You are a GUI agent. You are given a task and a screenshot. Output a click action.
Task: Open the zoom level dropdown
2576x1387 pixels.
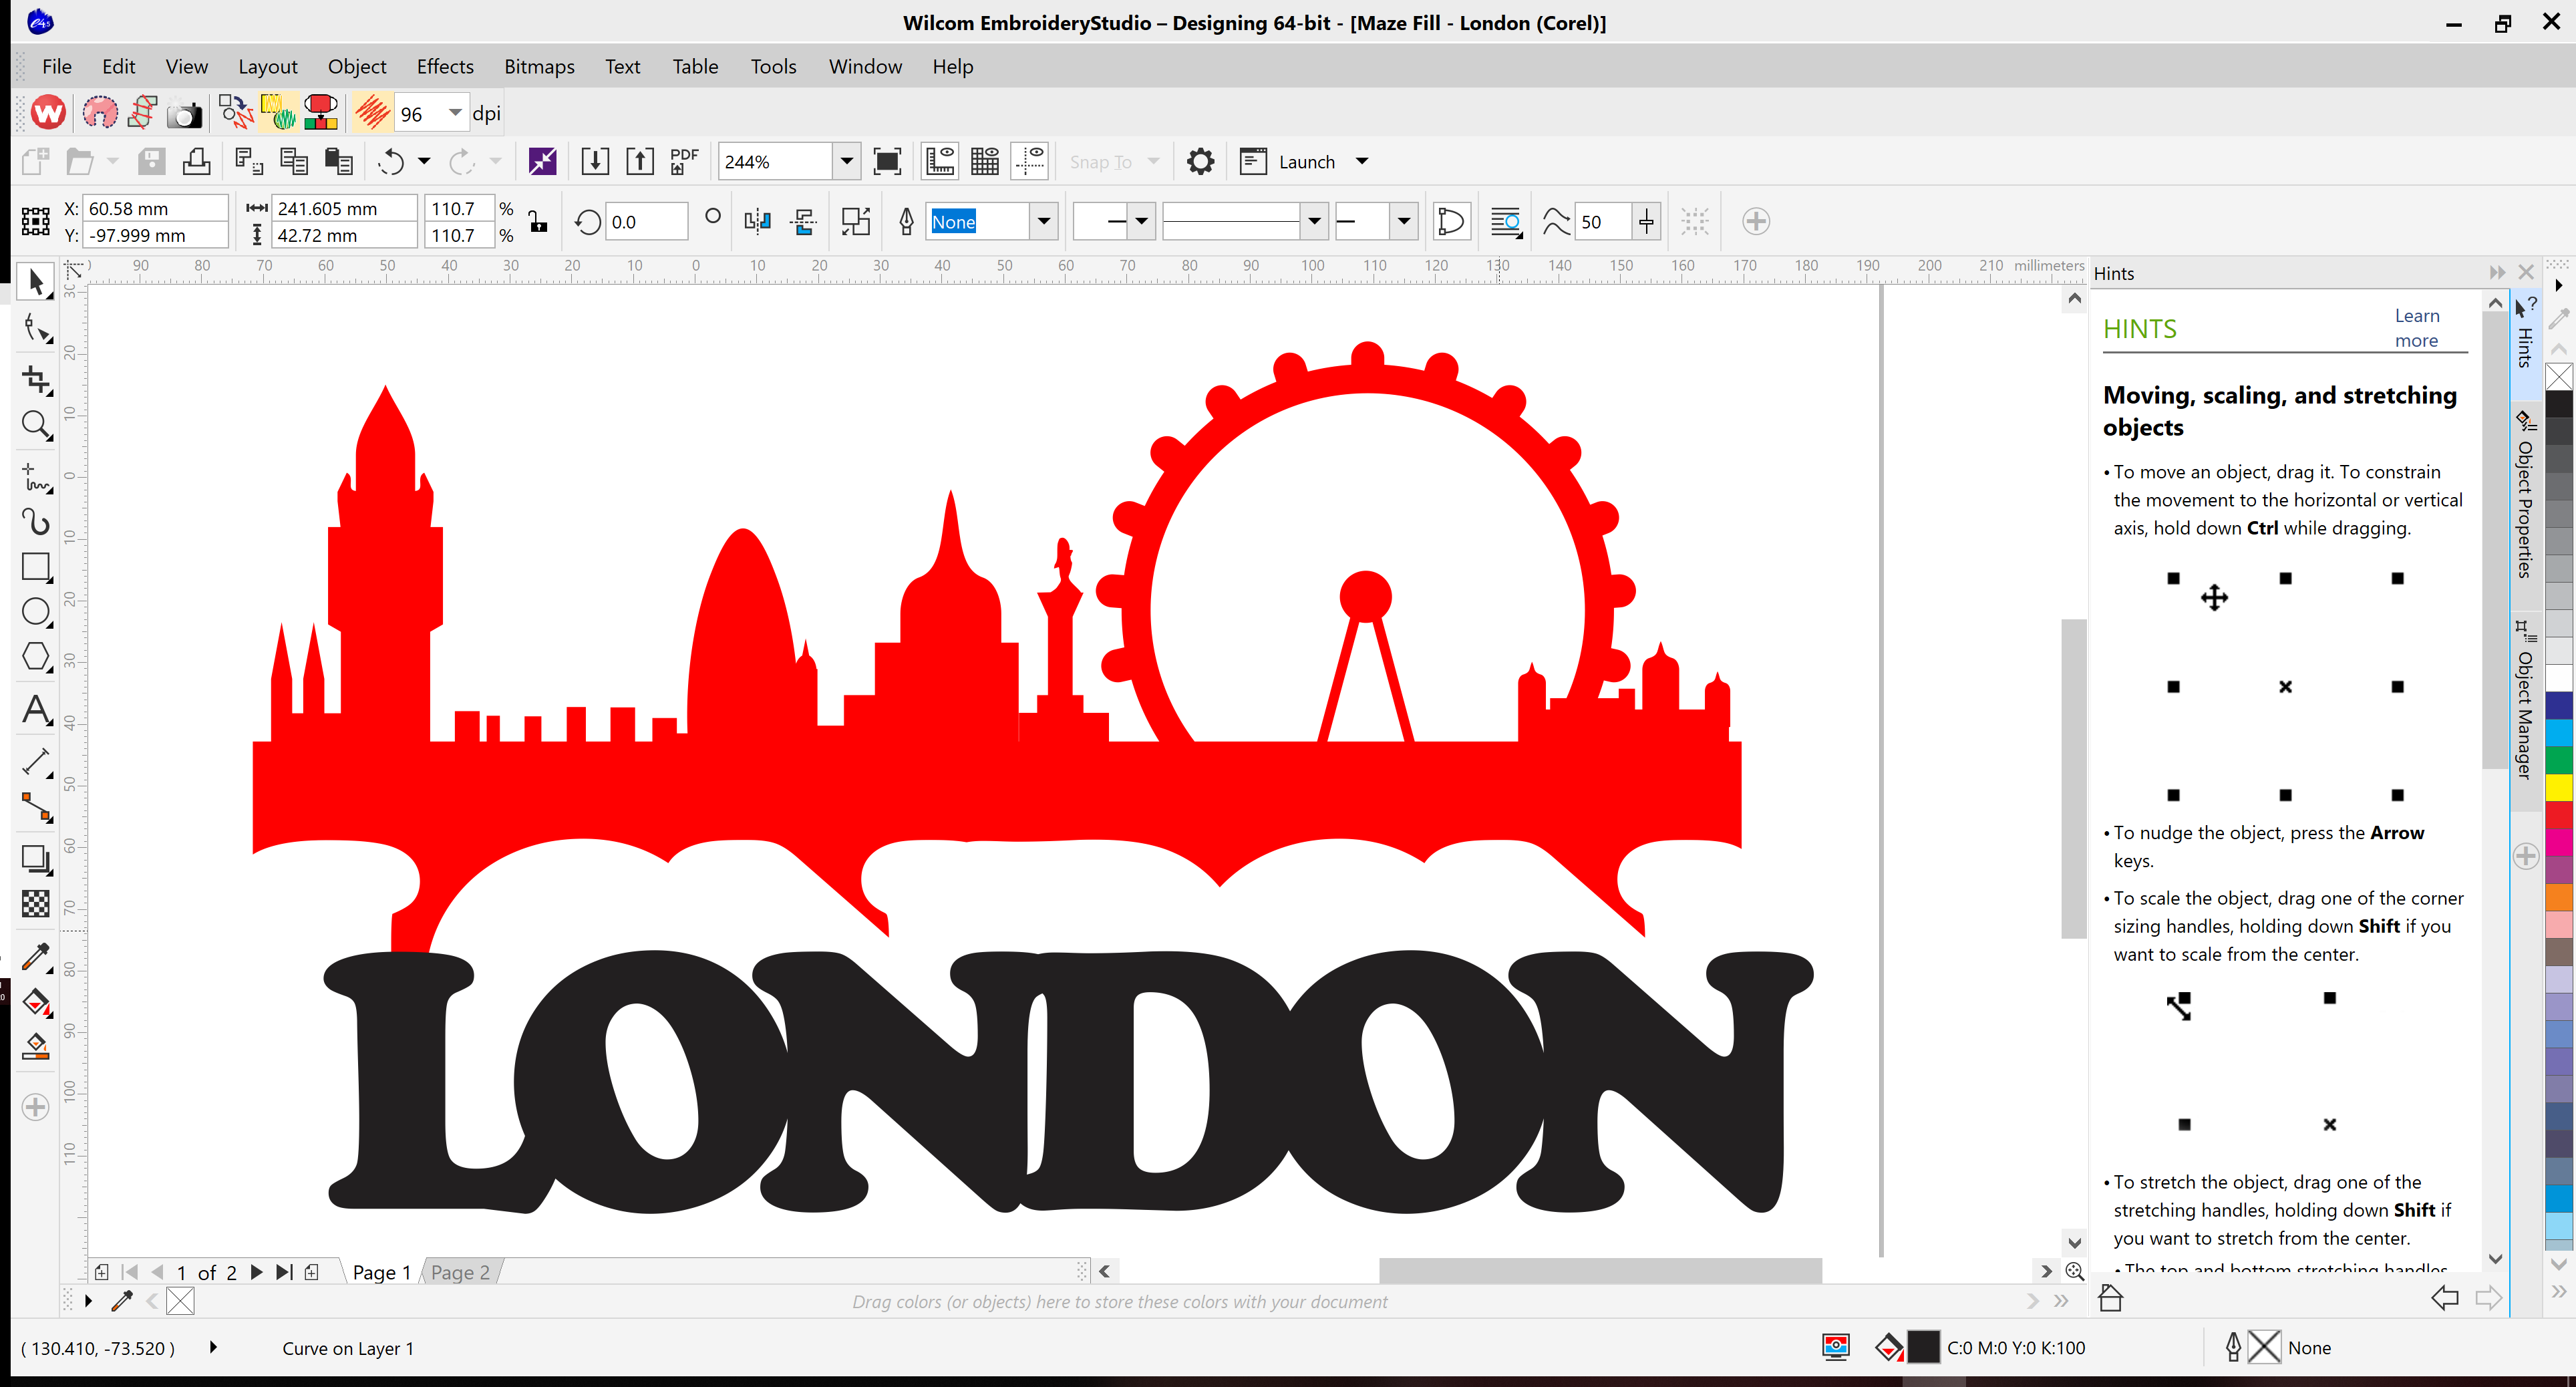[x=846, y=162]
